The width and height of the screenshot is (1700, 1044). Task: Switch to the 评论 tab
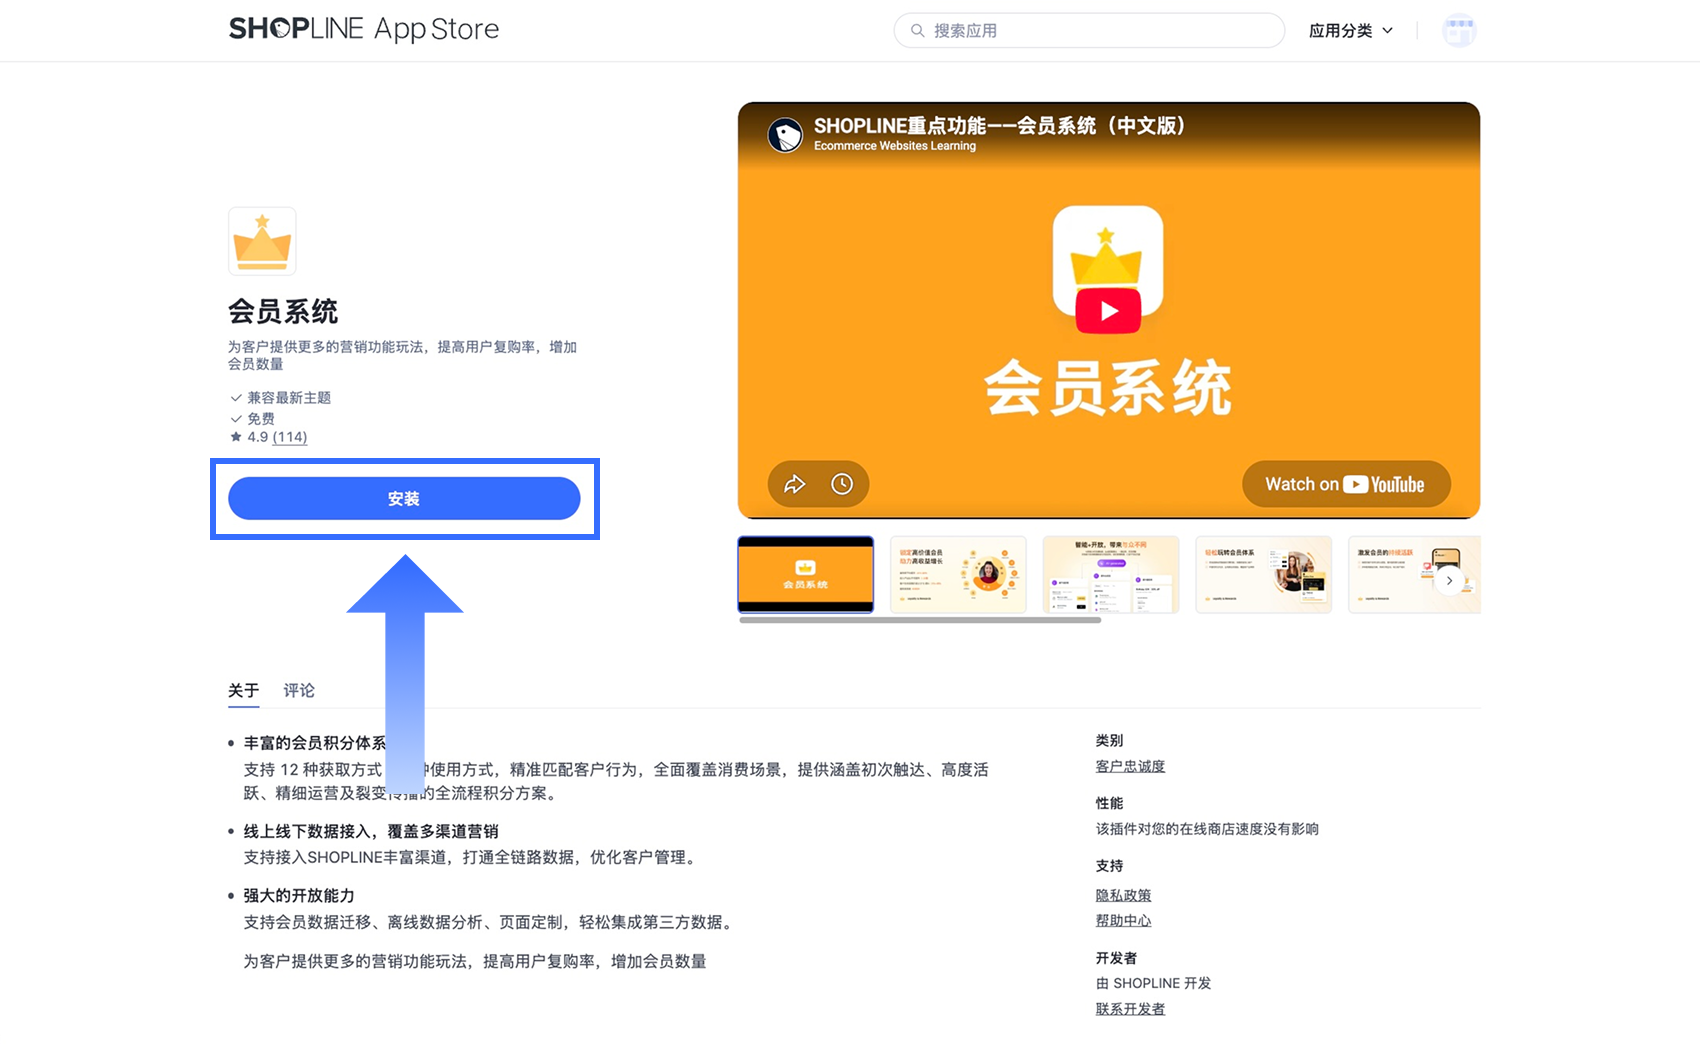pos(299,690)
